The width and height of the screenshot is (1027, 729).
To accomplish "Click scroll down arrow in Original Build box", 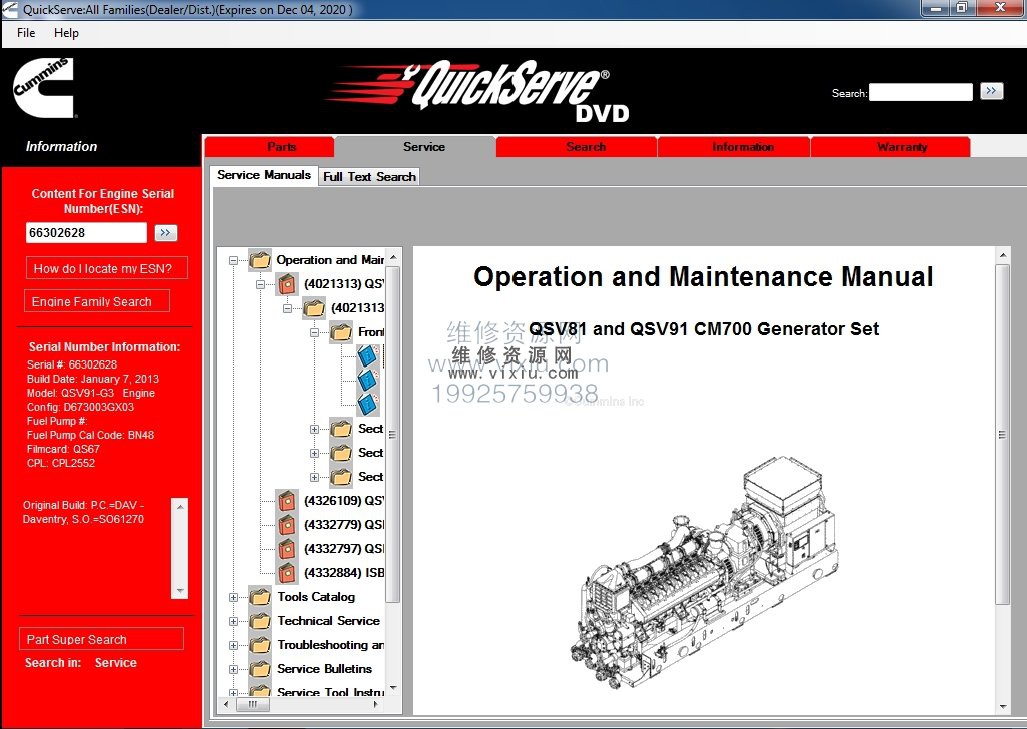I will coord(180,591).
